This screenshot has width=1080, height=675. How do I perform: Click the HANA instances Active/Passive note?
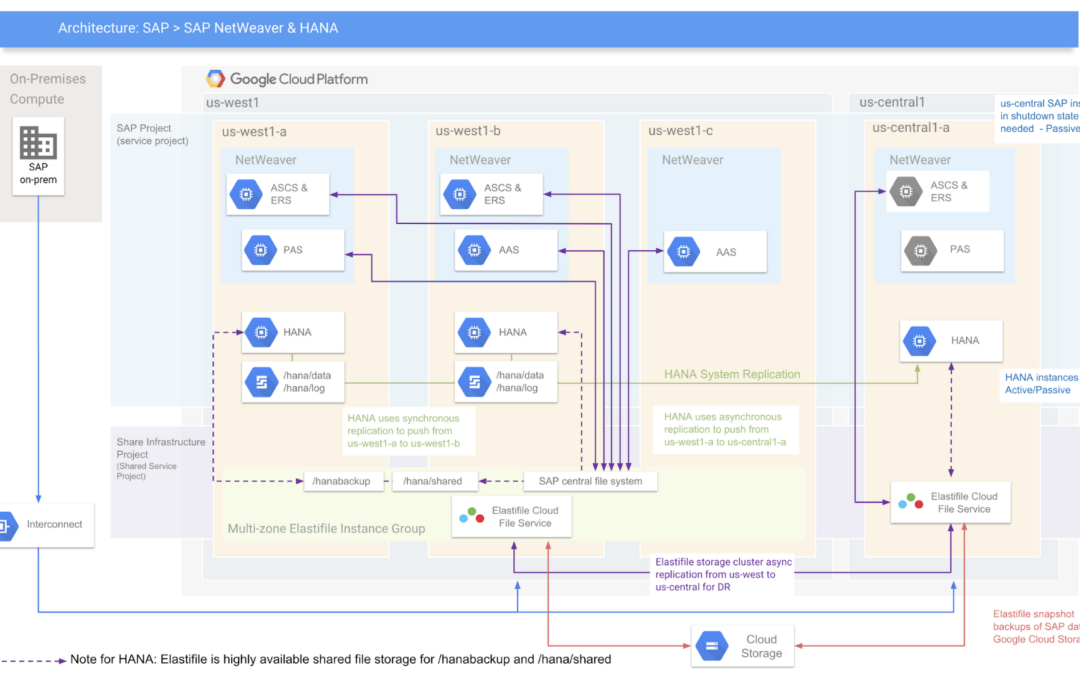(1041, 384)
